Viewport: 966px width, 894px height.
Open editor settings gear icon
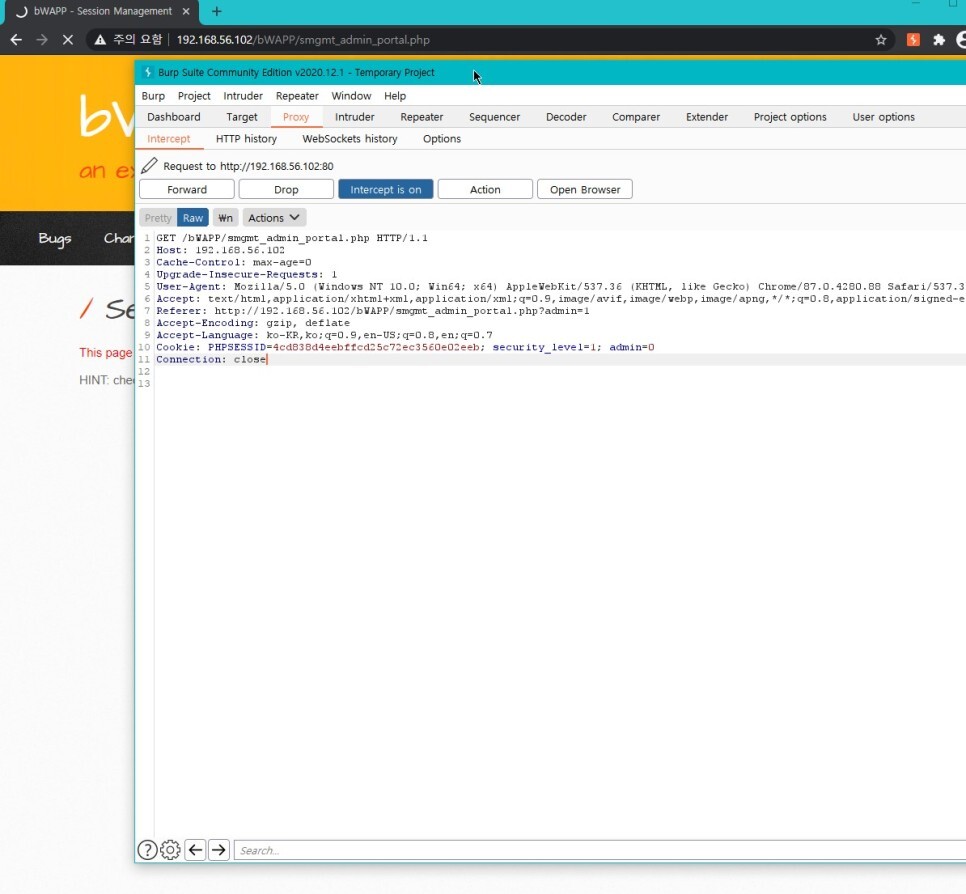(x=170, y=850)
